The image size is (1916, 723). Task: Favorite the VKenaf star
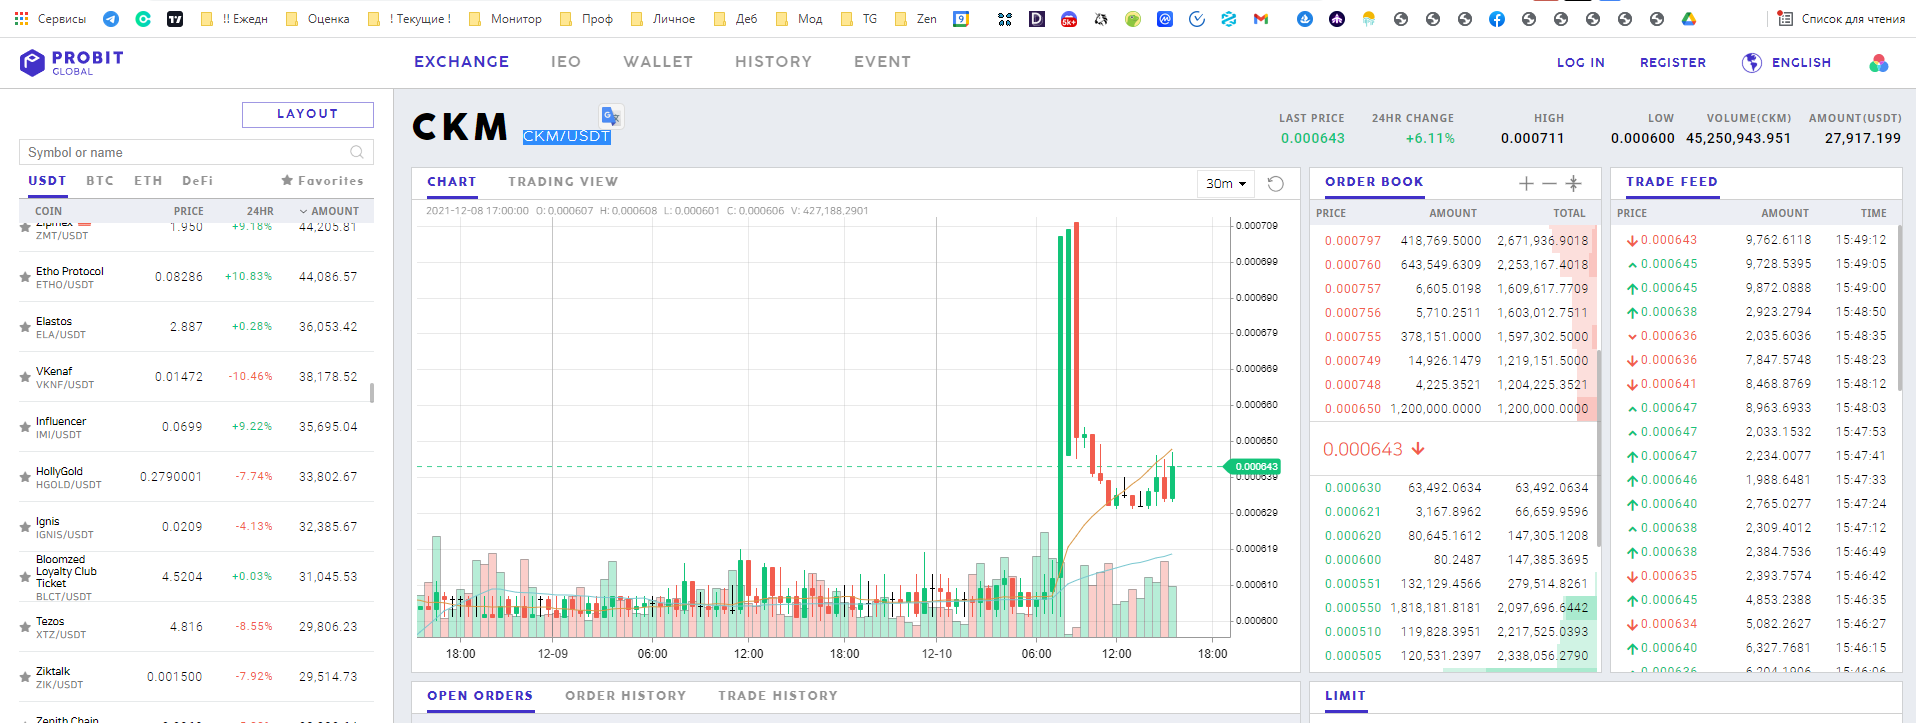click(25, 377)
